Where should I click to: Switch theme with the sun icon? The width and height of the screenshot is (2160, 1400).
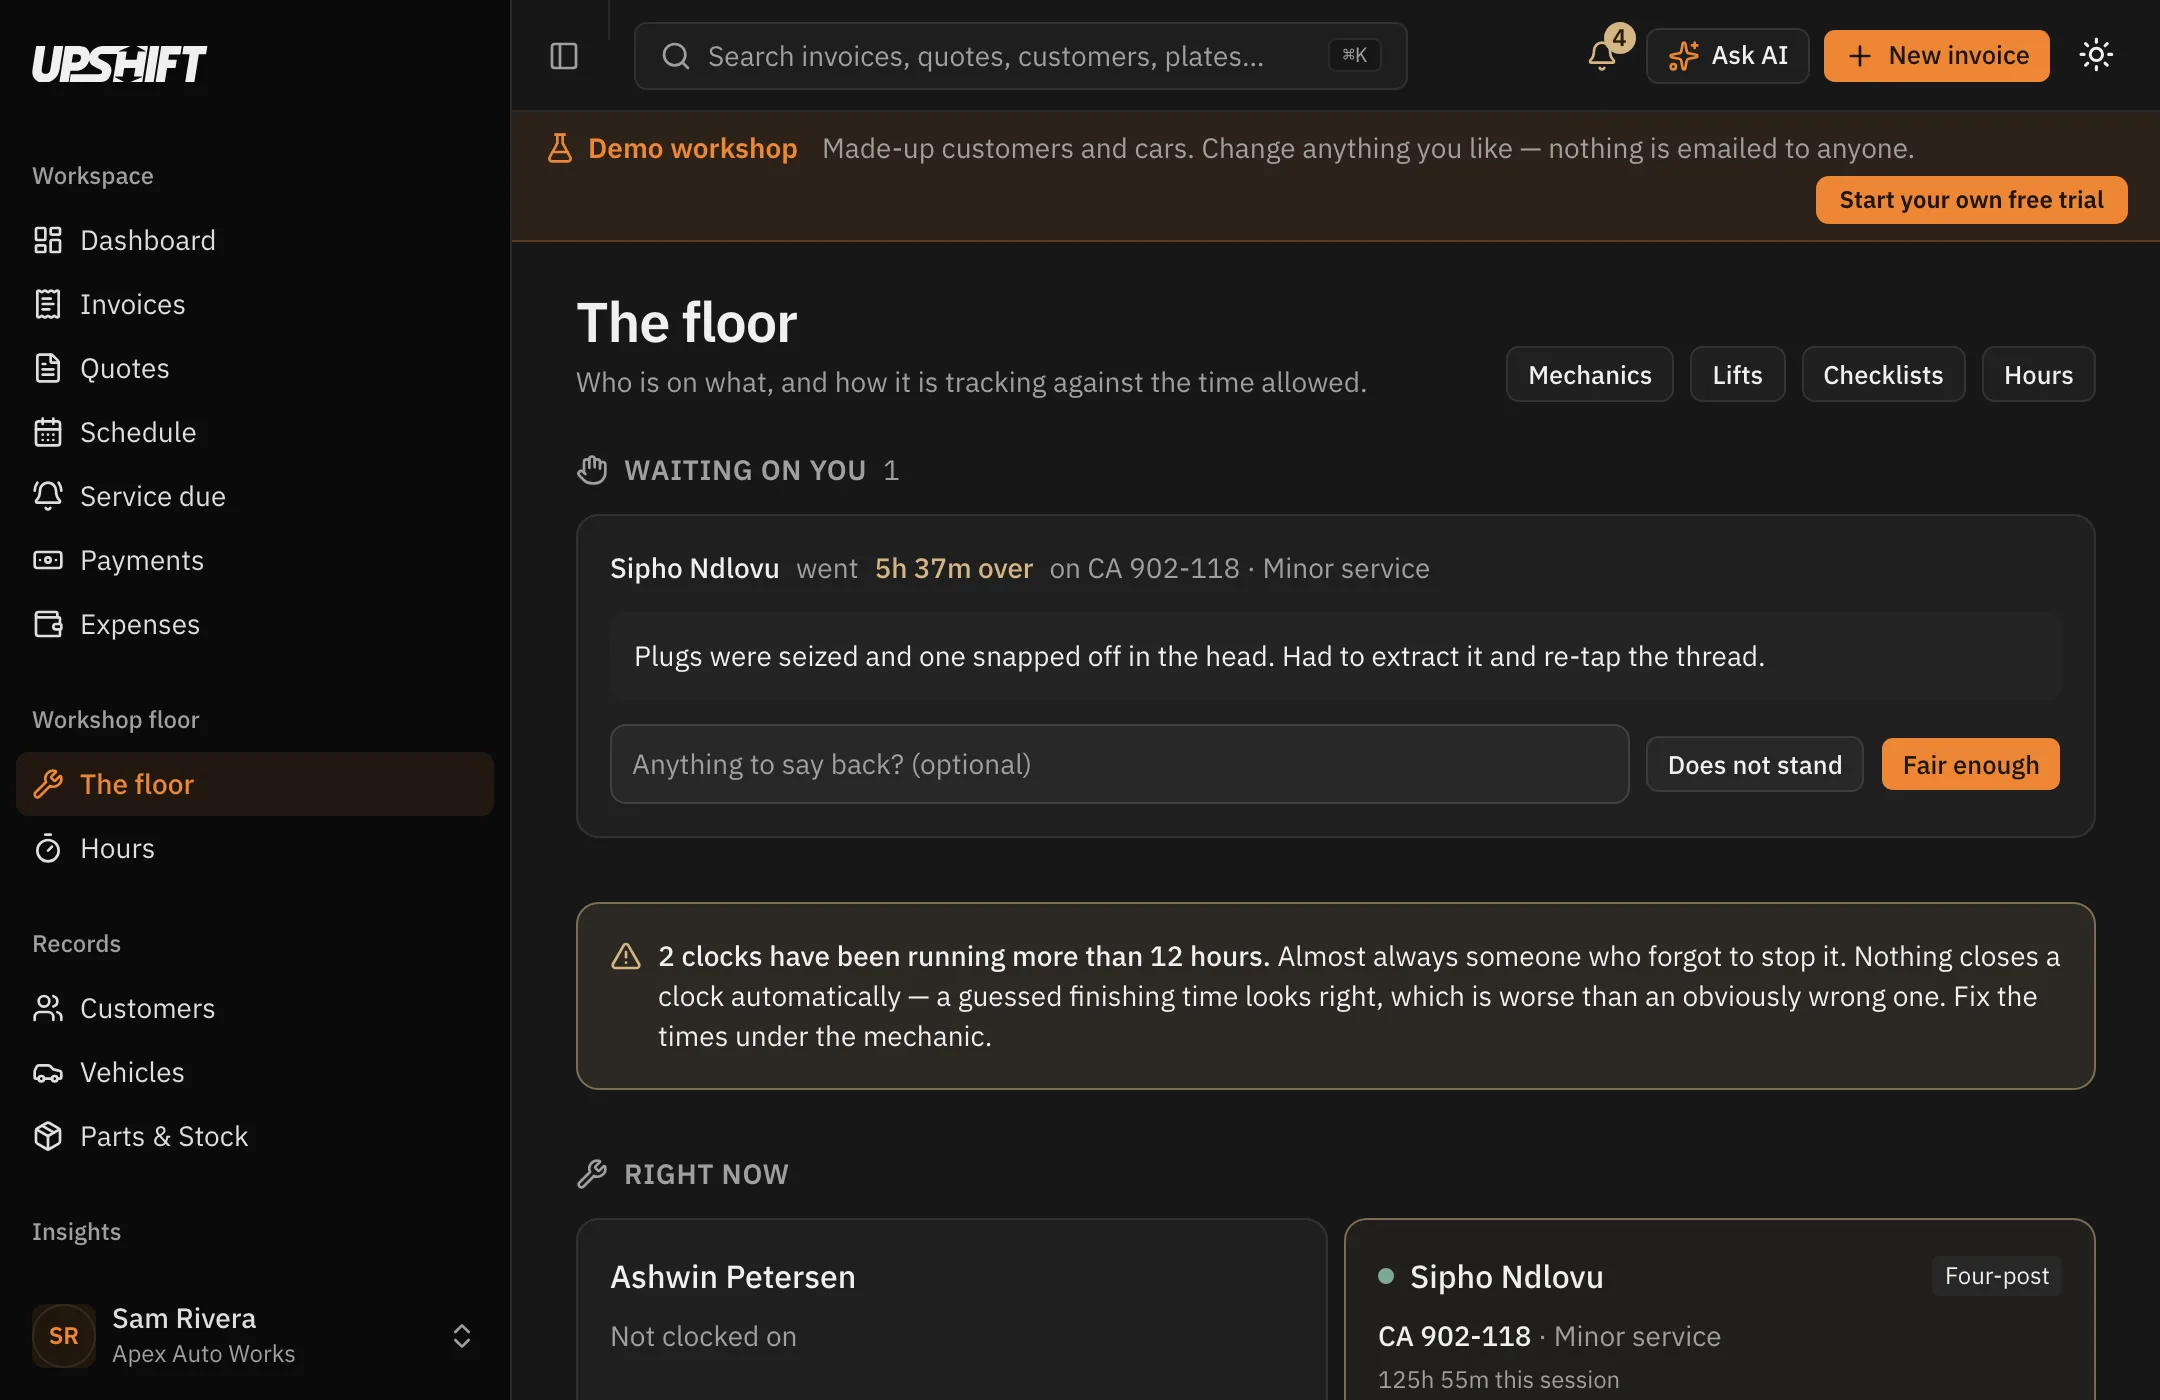2096,55
